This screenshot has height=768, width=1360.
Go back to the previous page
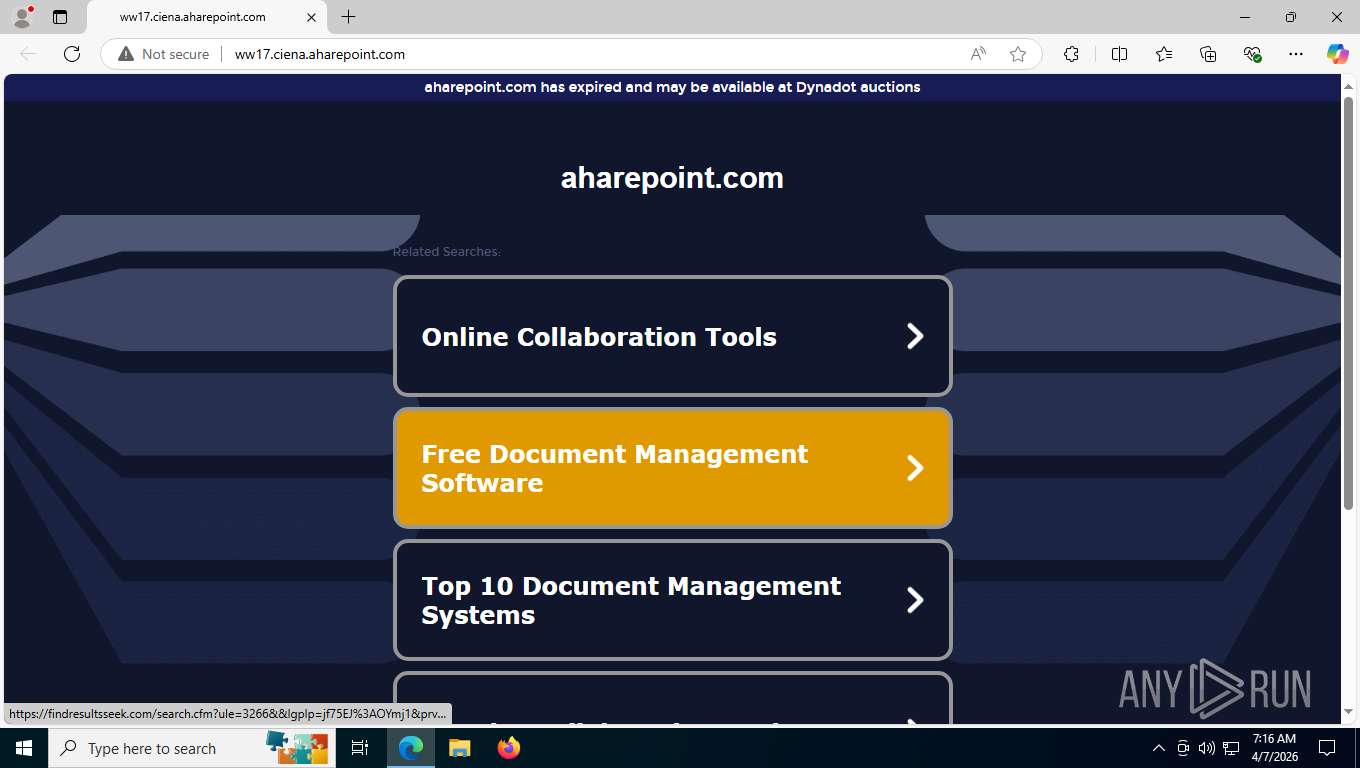28,54
